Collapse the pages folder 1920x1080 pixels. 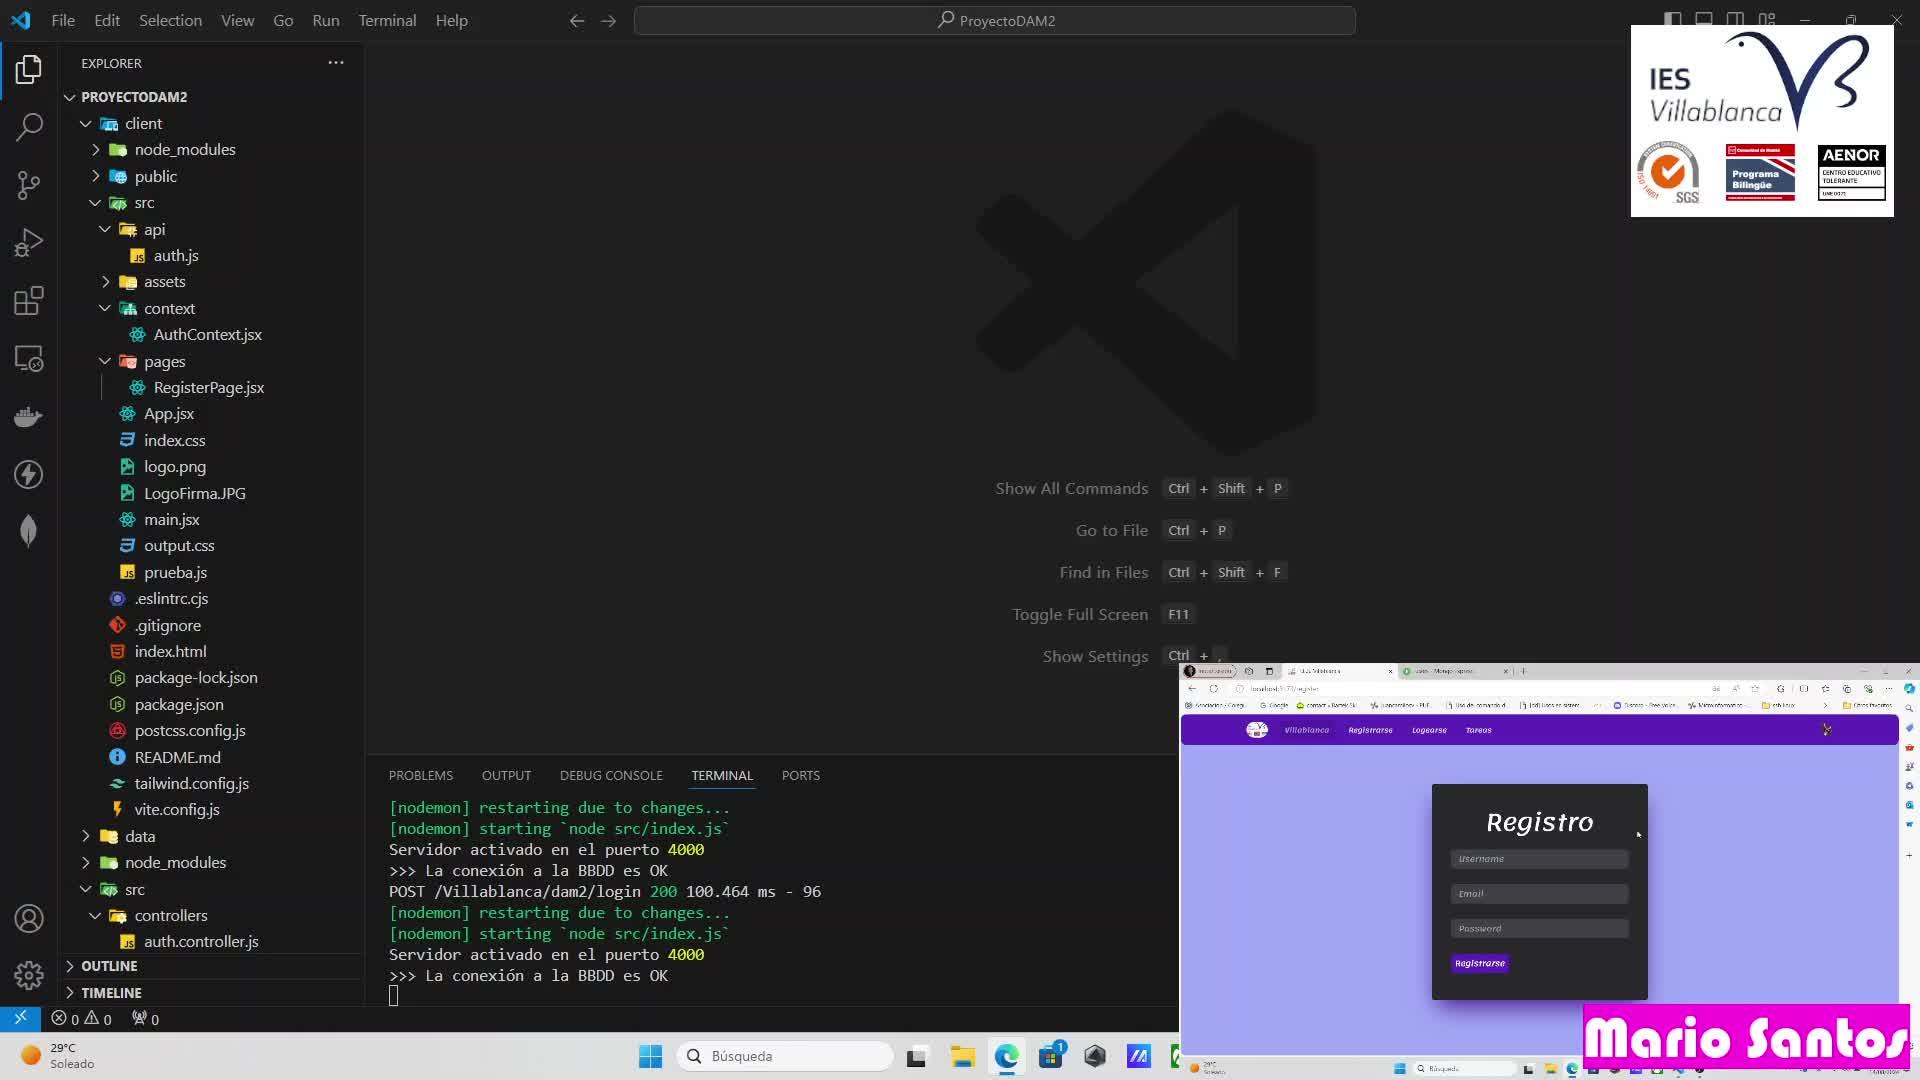164,361
